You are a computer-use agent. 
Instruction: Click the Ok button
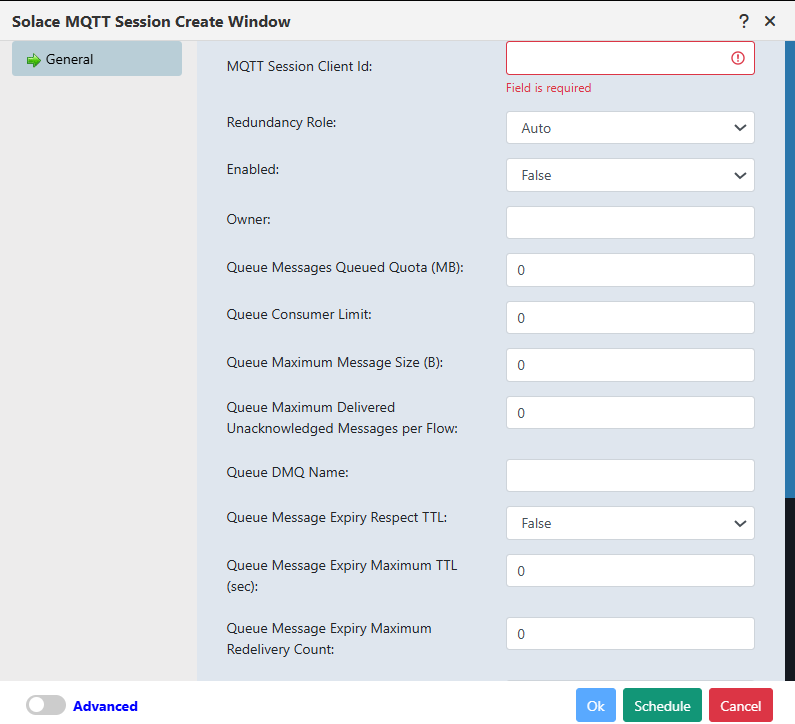pos(596,705)
